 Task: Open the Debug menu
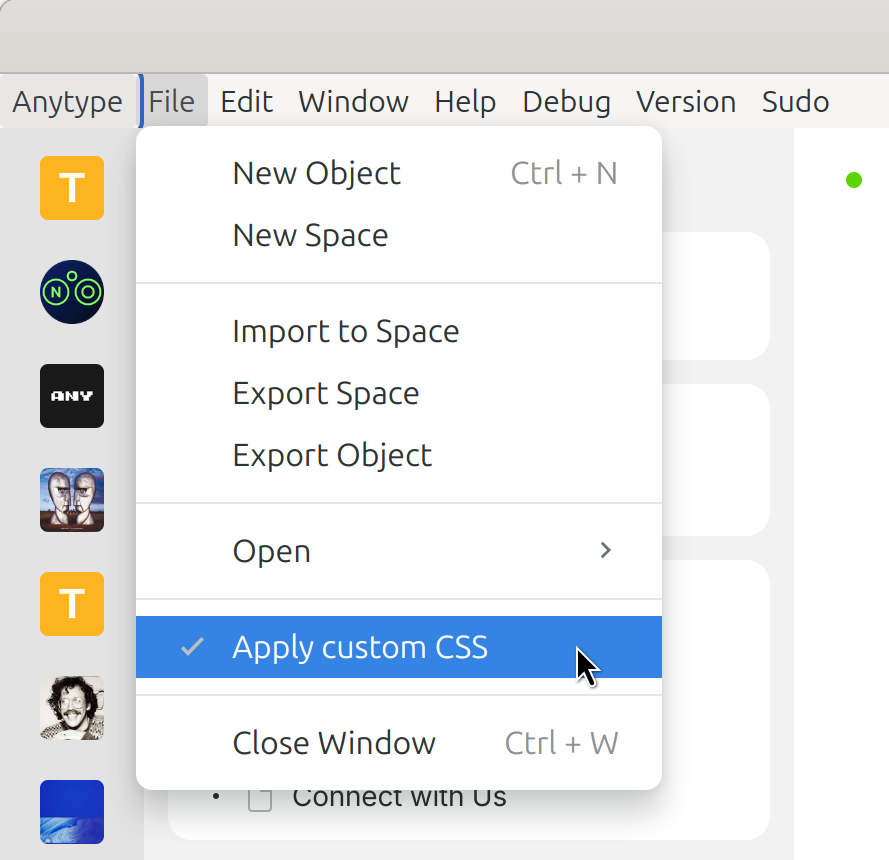566,102
